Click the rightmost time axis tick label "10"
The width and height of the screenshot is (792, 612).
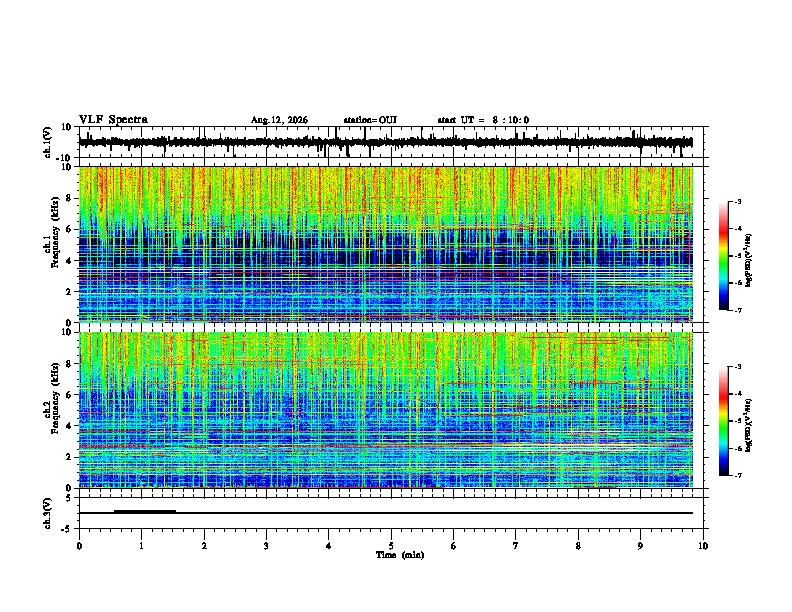(x=703, y=546)
